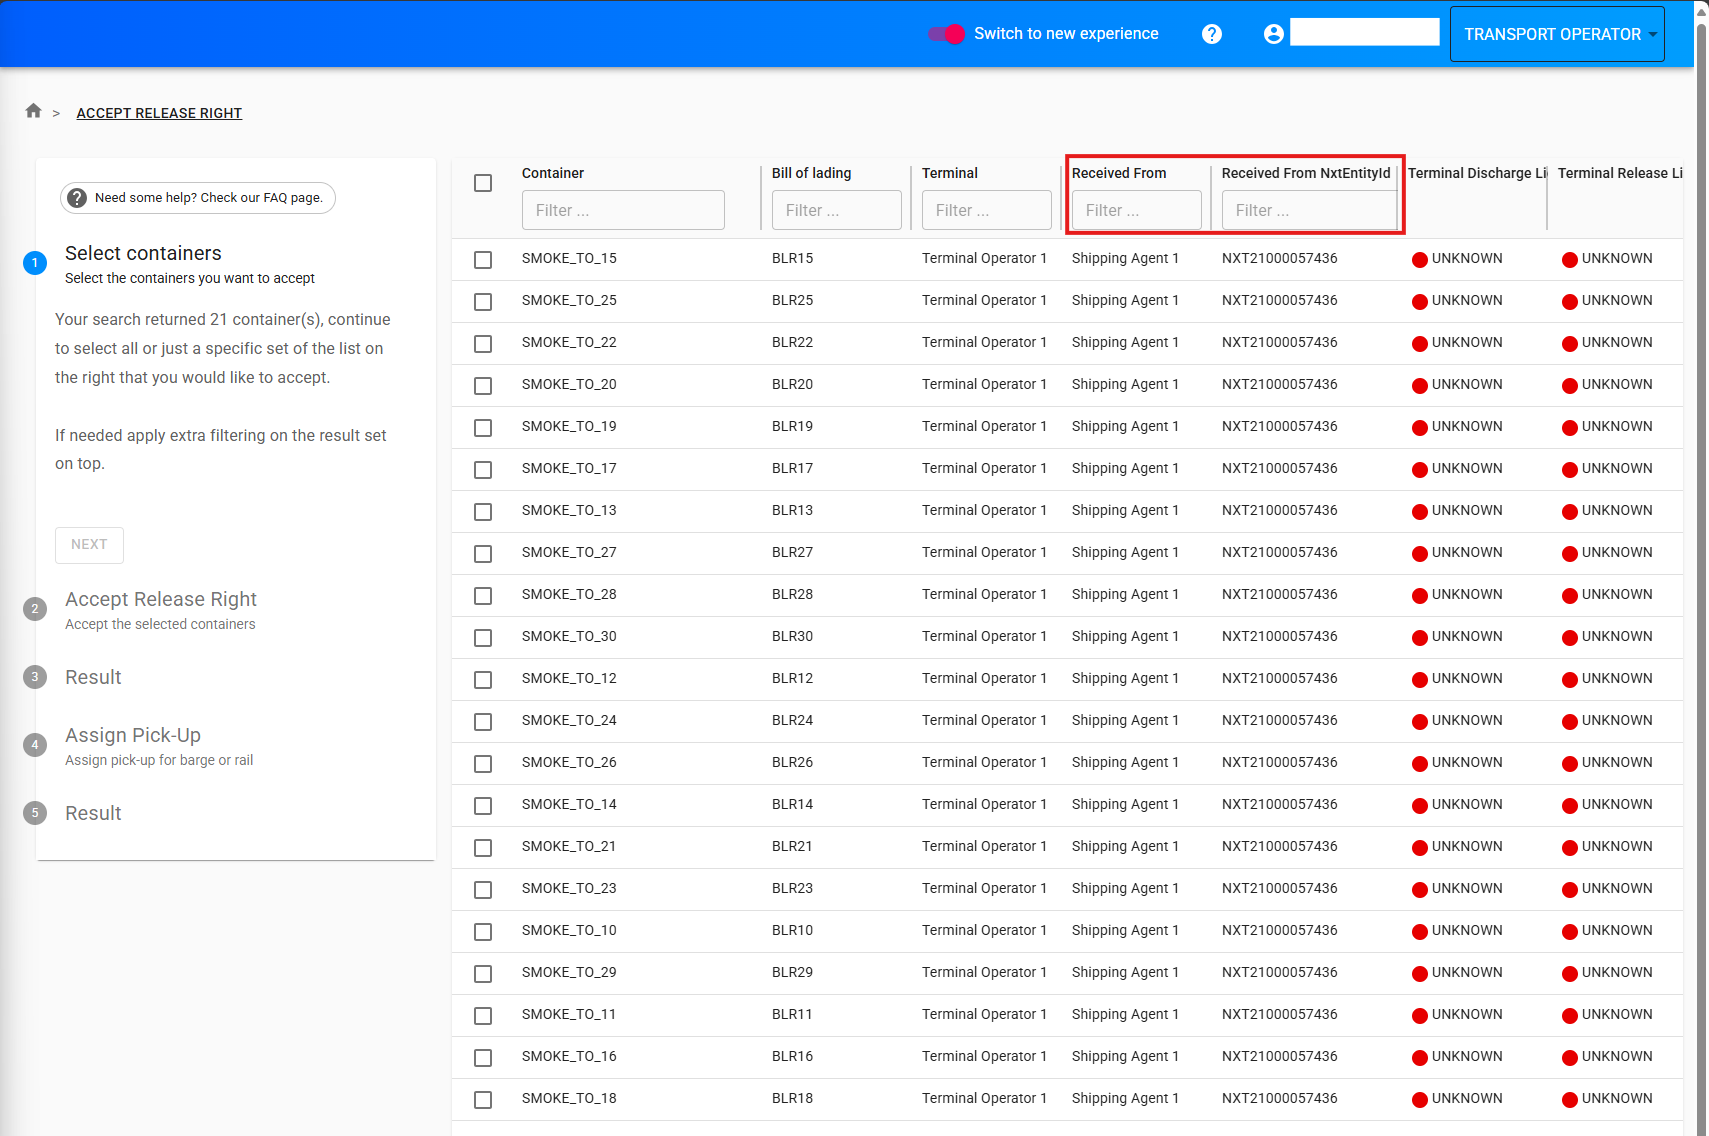Click the Received From column header
Screen dimensions: 1709x1136
tap(1118, 173)
